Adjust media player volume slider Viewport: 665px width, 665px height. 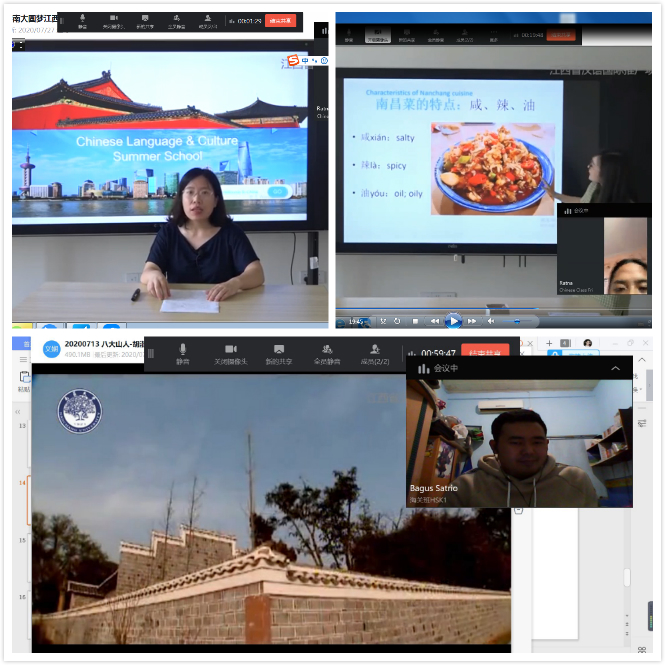[517, 321]
